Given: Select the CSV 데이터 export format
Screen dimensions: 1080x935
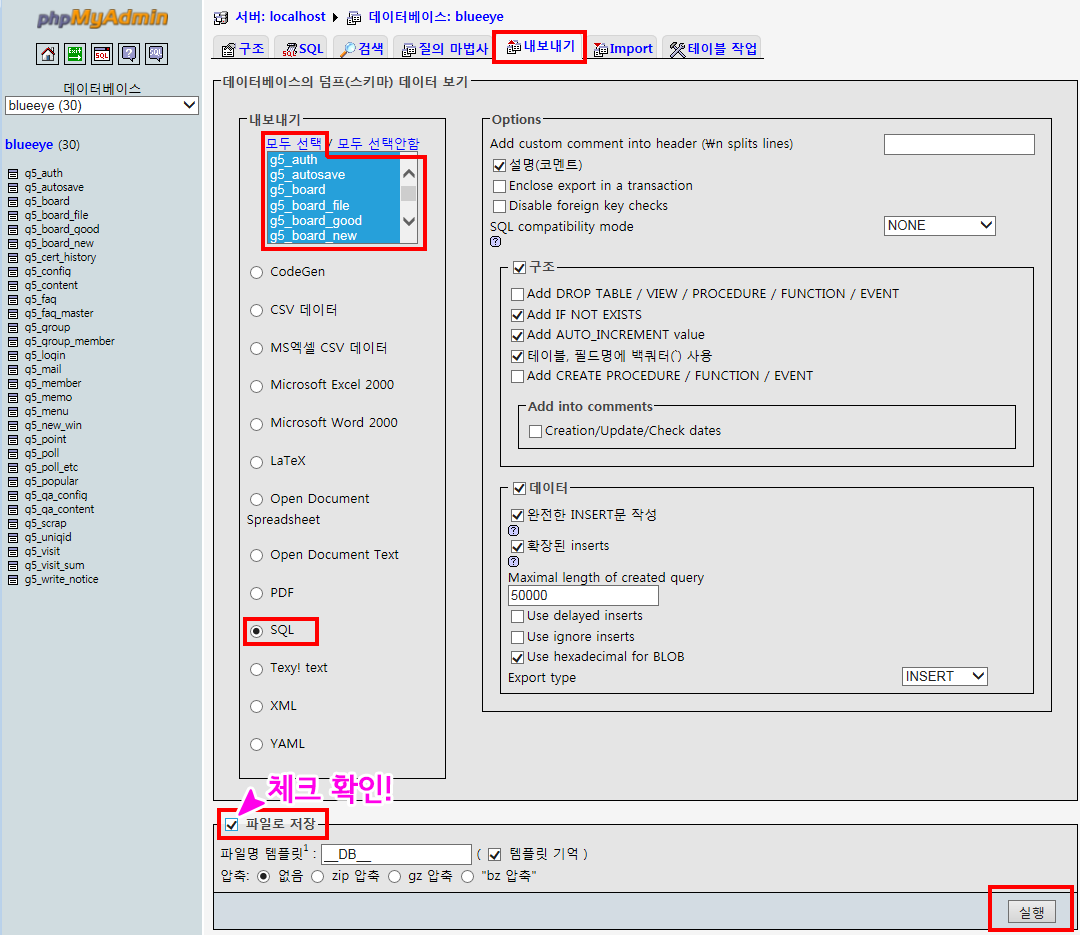Looking at the screenshot, I should pos(257,310).
